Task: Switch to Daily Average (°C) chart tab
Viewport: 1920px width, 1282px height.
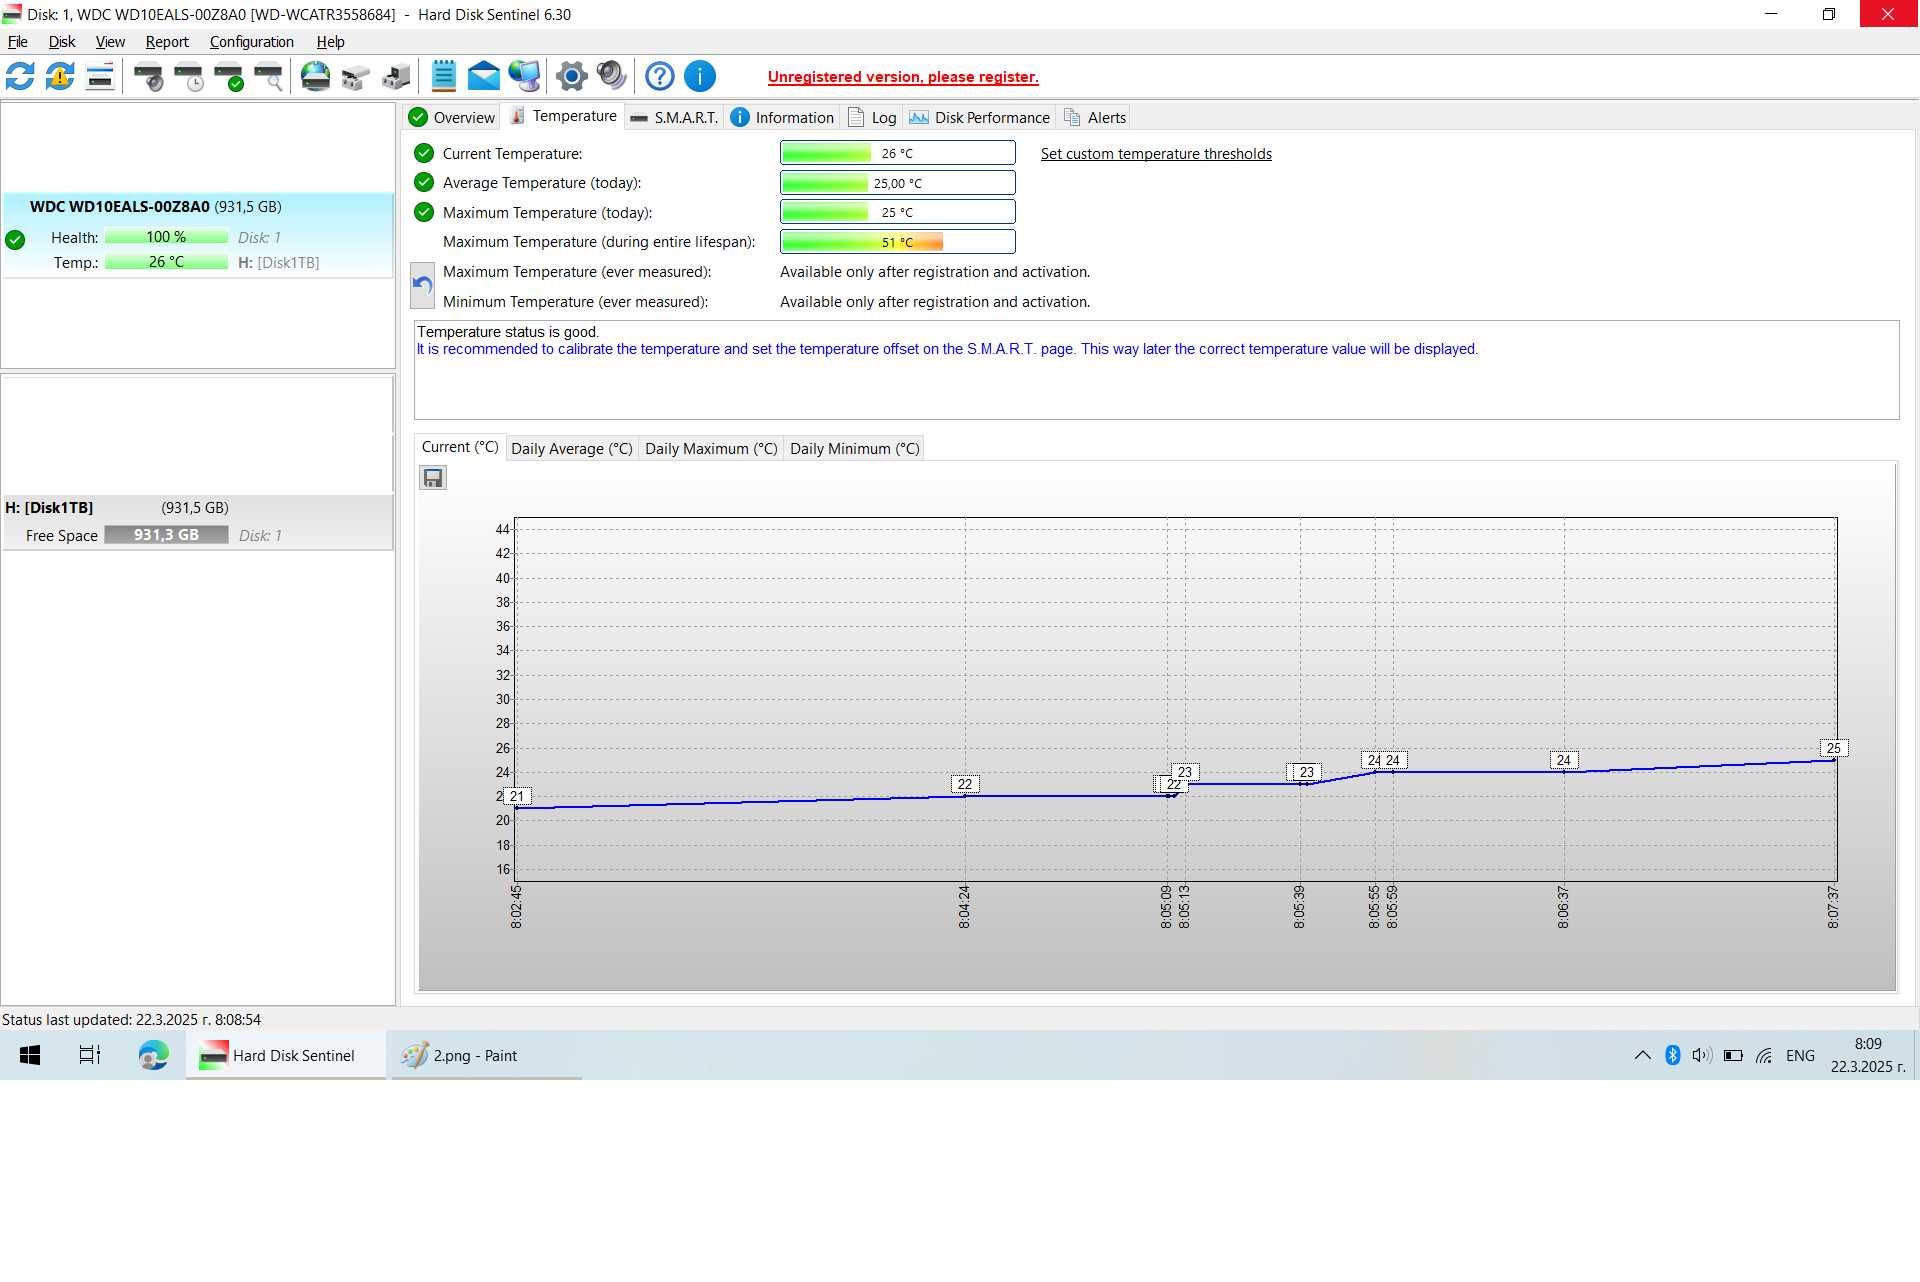Action: pos(572,448)
